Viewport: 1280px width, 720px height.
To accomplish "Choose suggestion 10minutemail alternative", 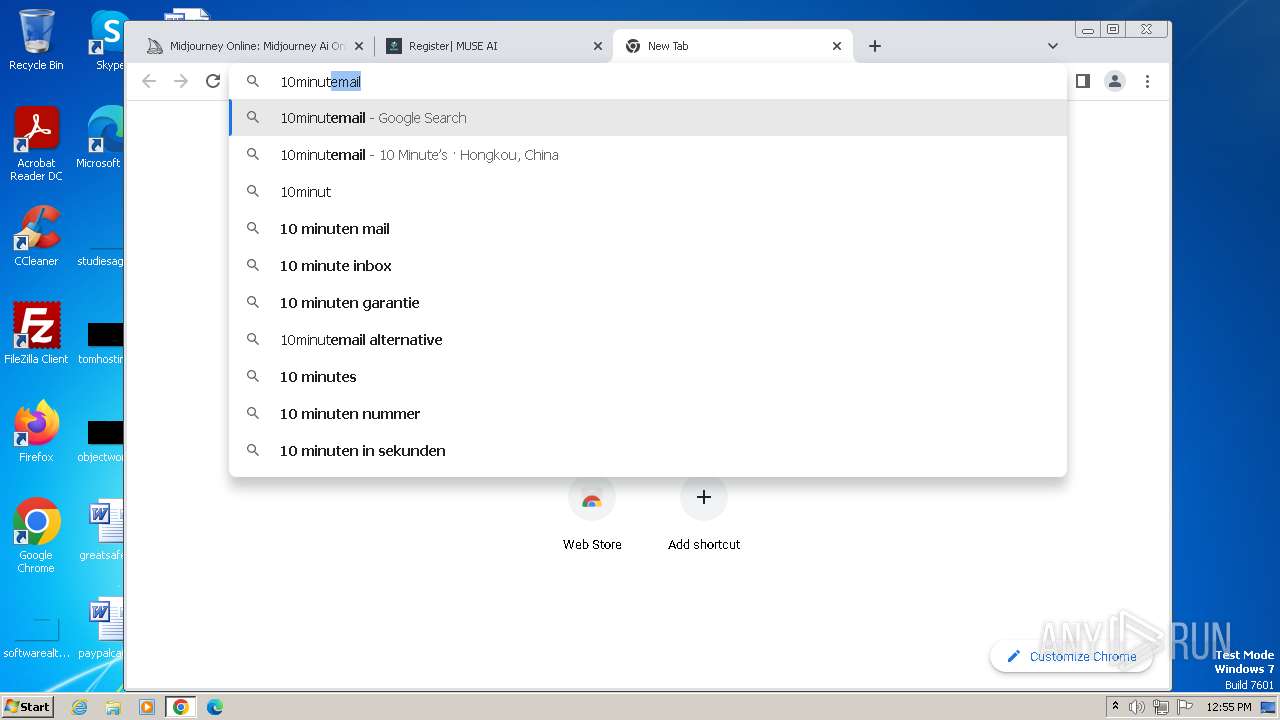I will pyautogui.click(x=648, y=340).
